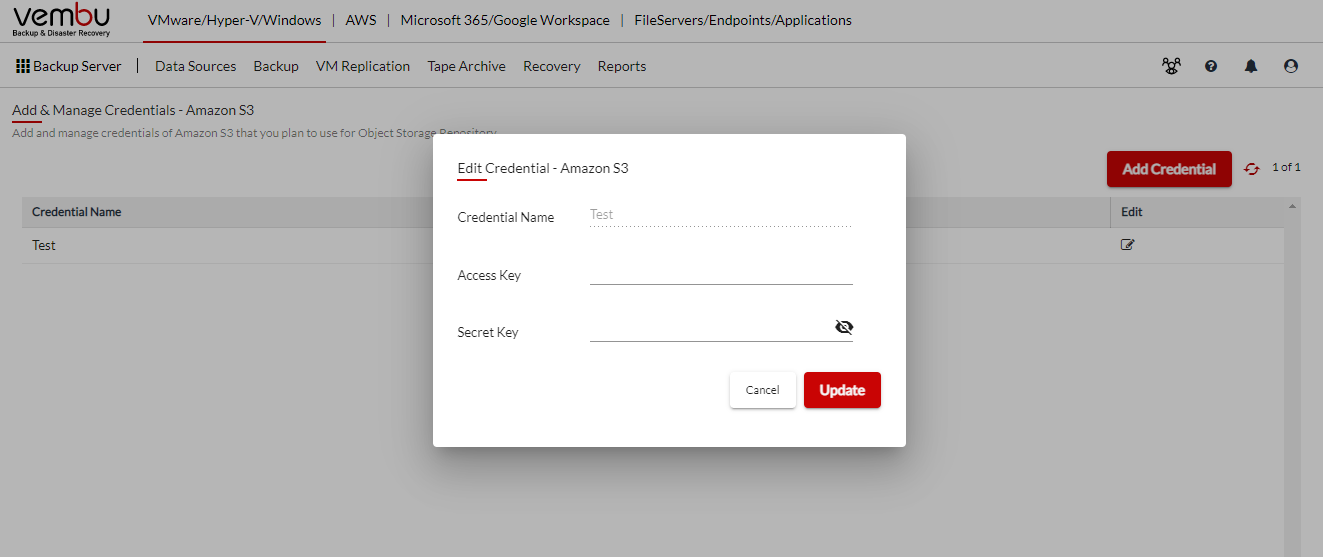Open FileServers/Endpoints/Applications tab

click(743, 20)
